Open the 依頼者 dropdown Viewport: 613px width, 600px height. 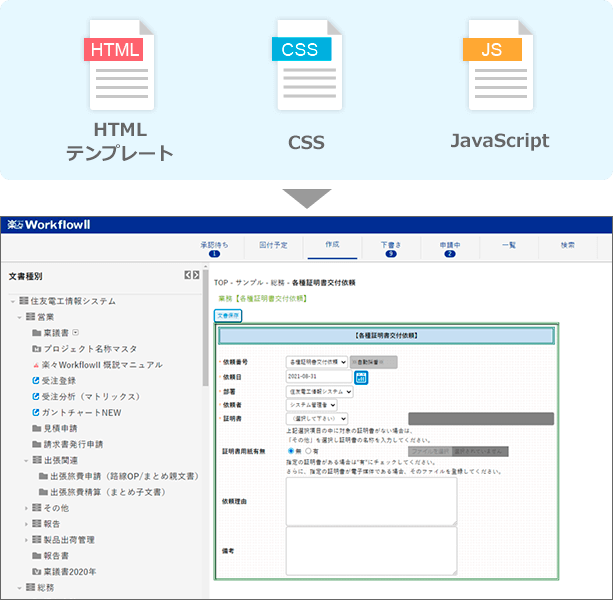tap(312, 405)
